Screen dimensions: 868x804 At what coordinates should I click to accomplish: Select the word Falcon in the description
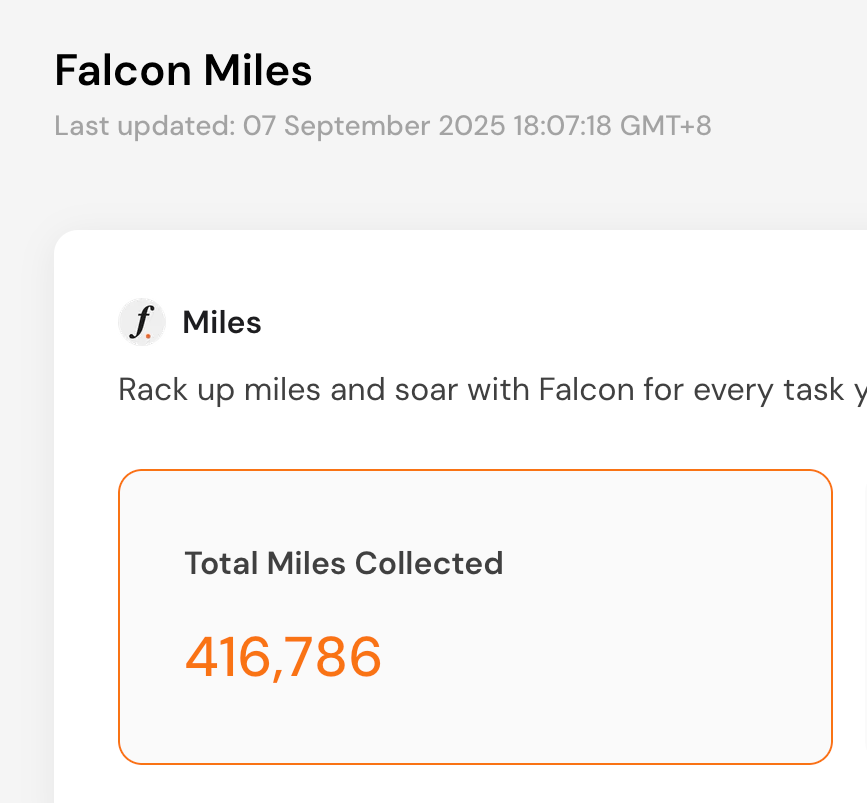[x=586, y=389]
